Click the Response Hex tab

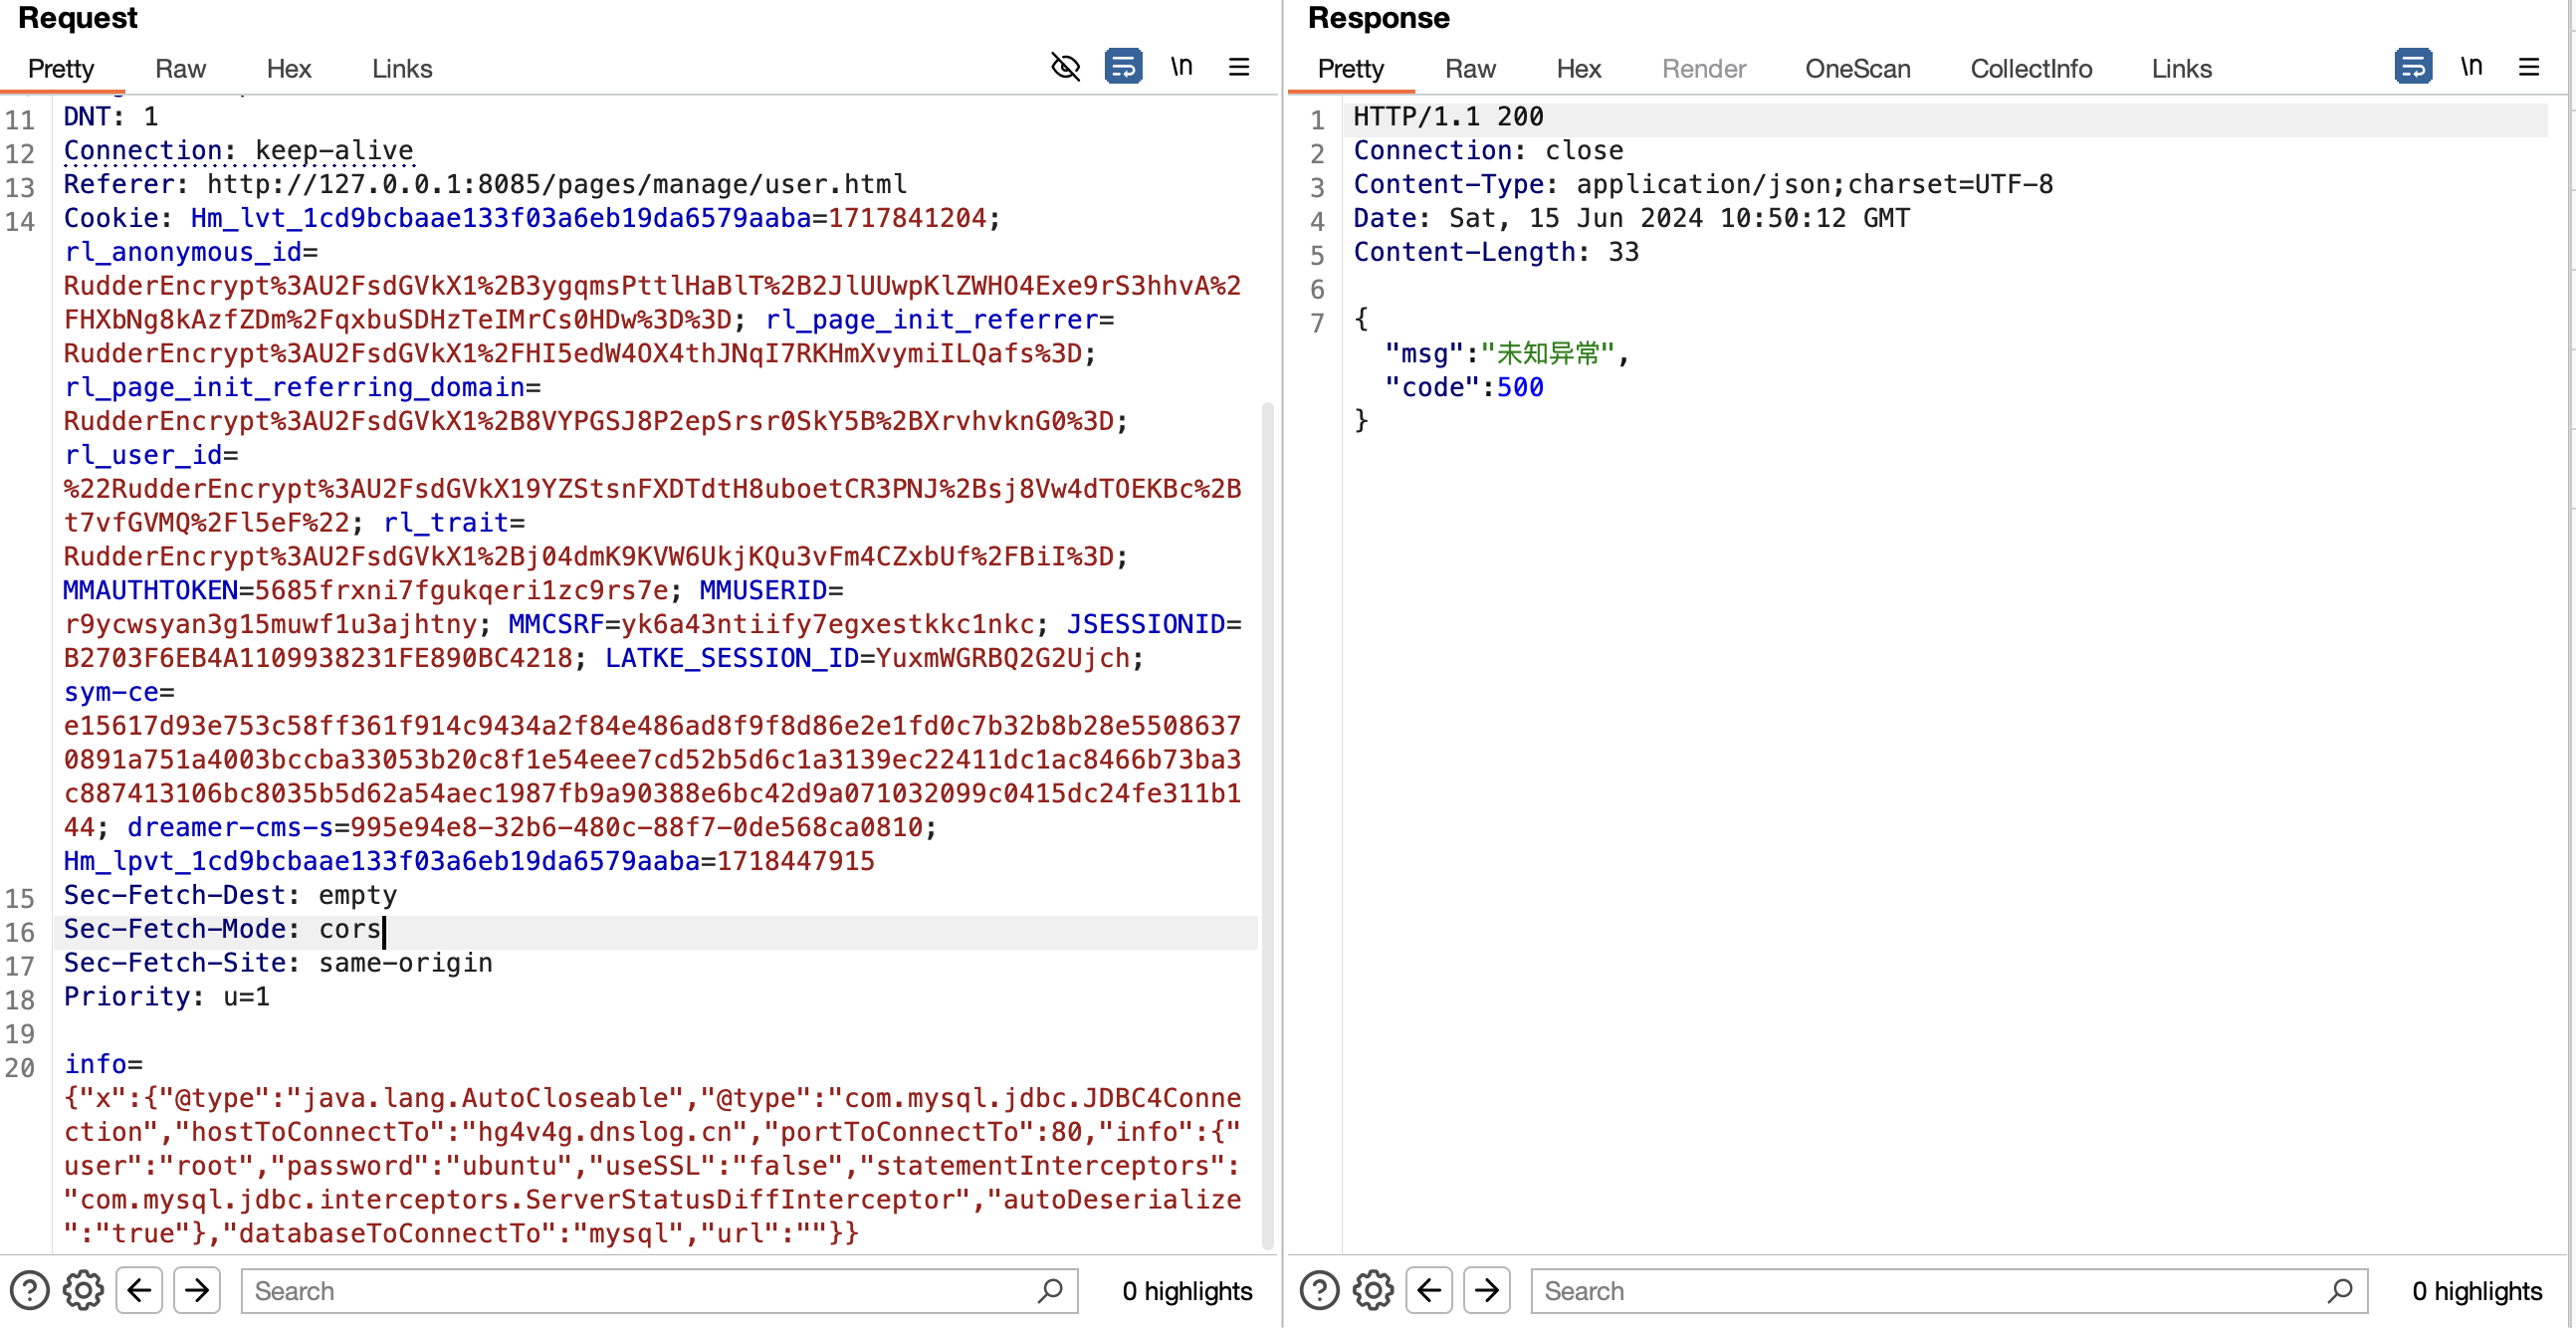[1578, 69]
